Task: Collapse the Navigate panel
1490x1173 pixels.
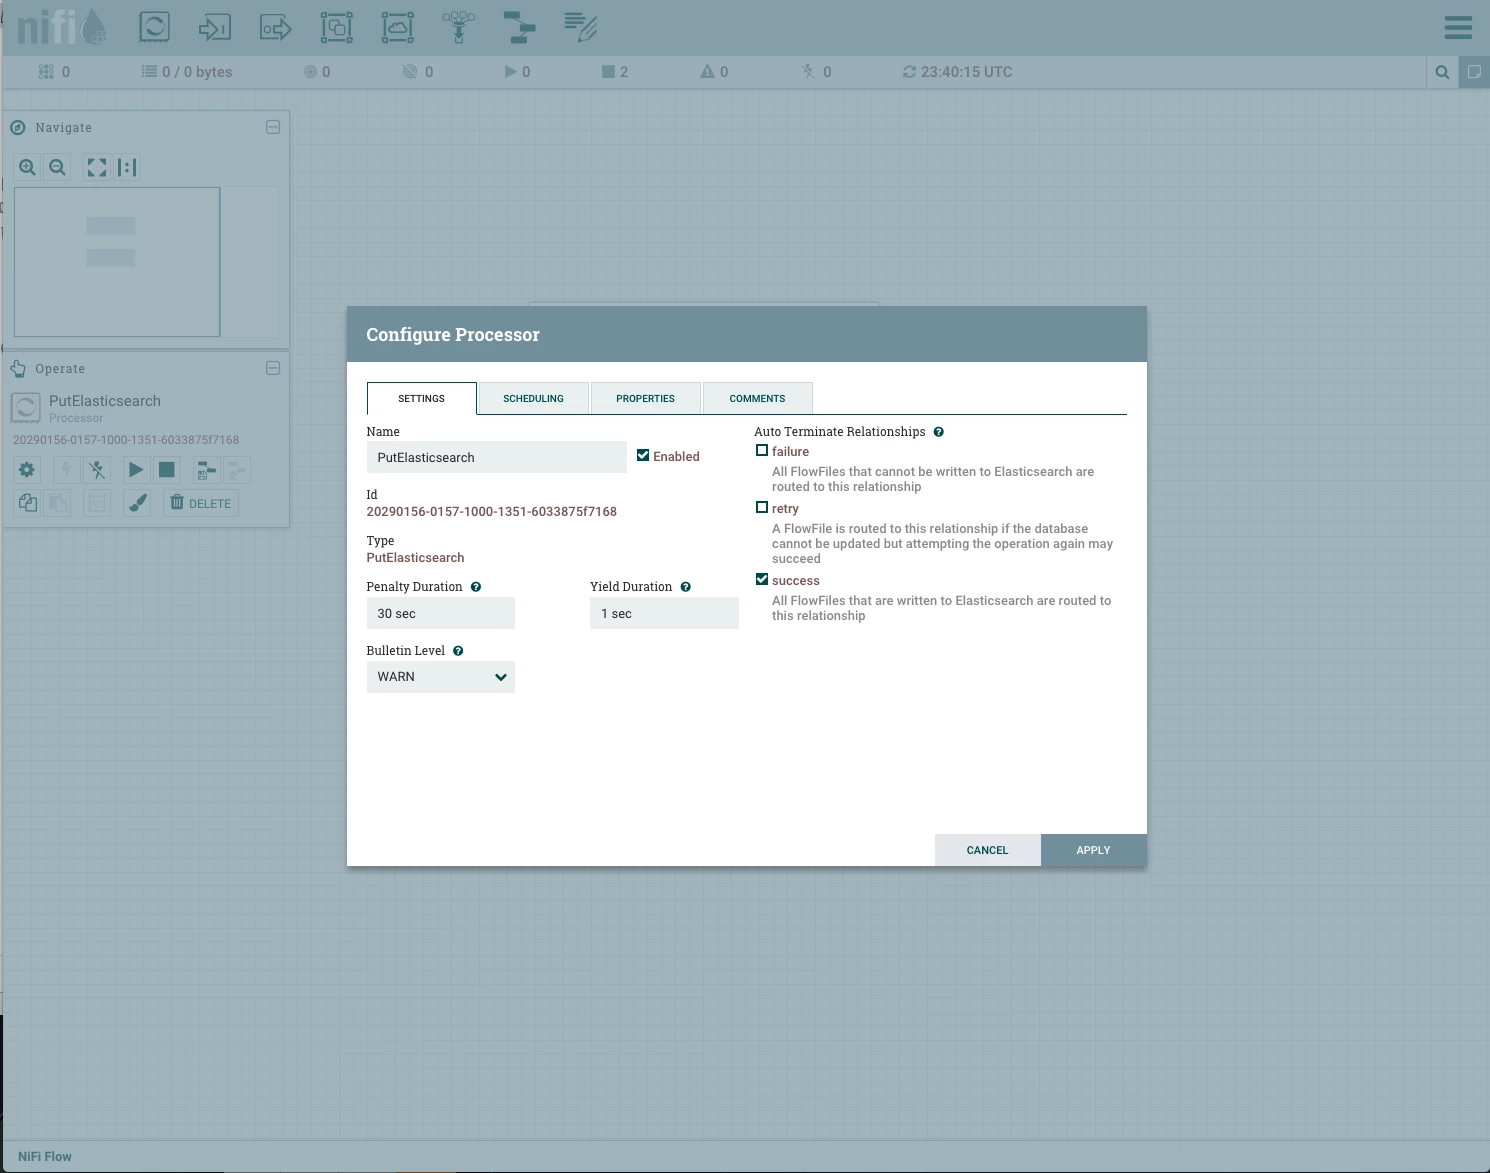Action: tap(273, 127)
